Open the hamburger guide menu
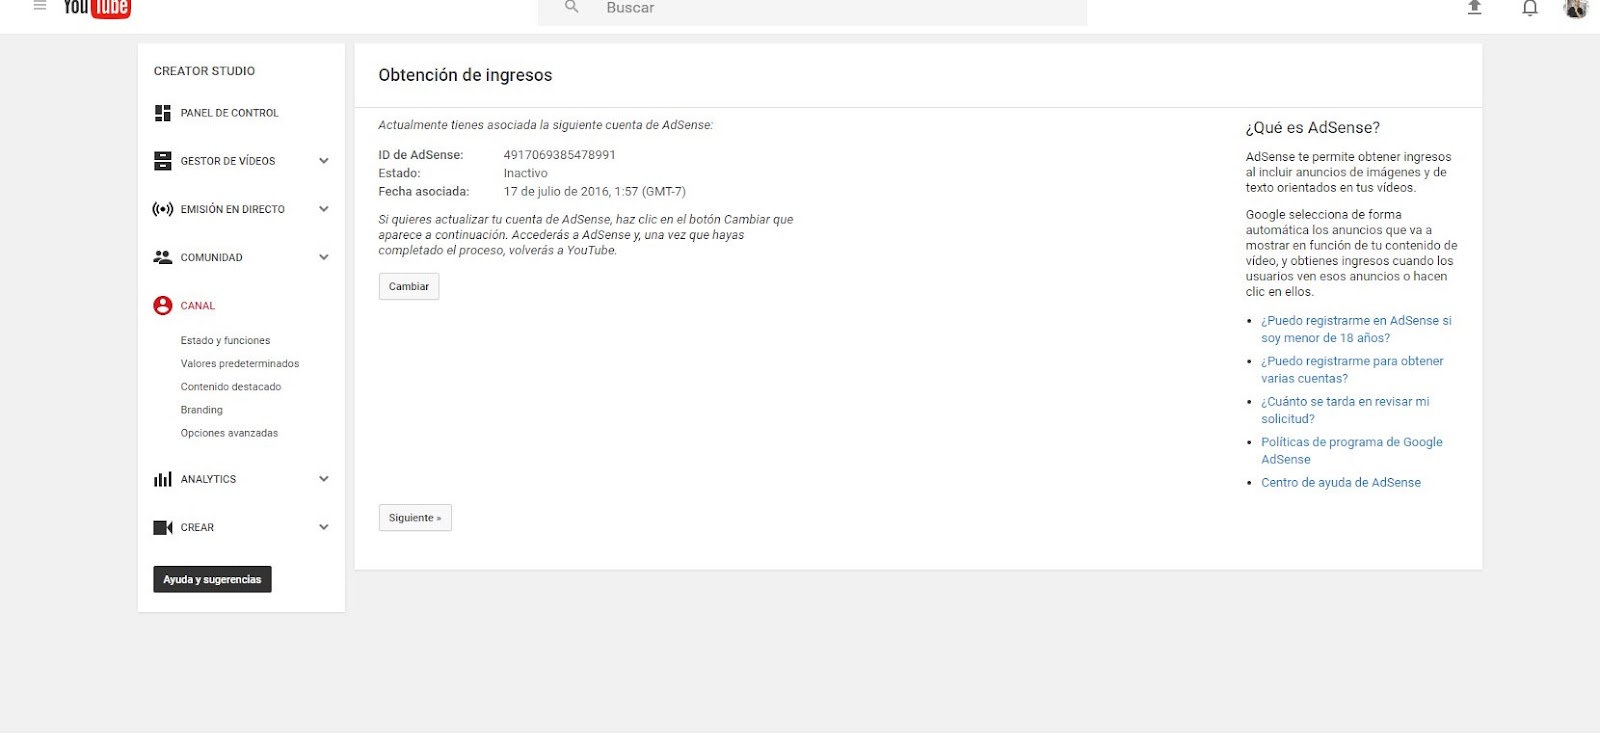Screen dimensions: 1600x746 (40, 6)
